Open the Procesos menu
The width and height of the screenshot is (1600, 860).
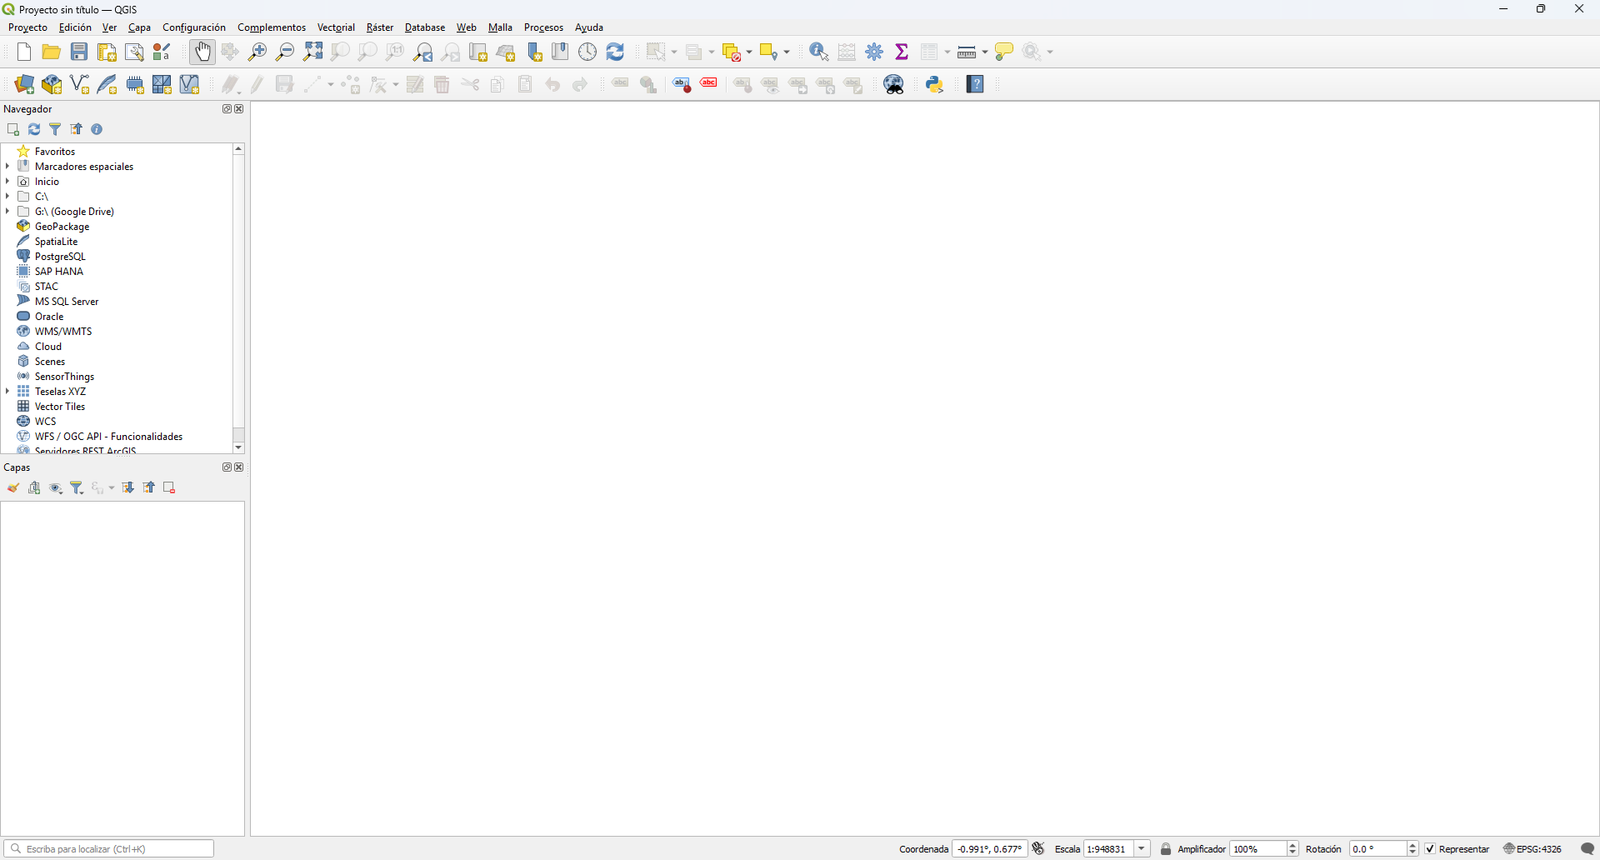544,27
